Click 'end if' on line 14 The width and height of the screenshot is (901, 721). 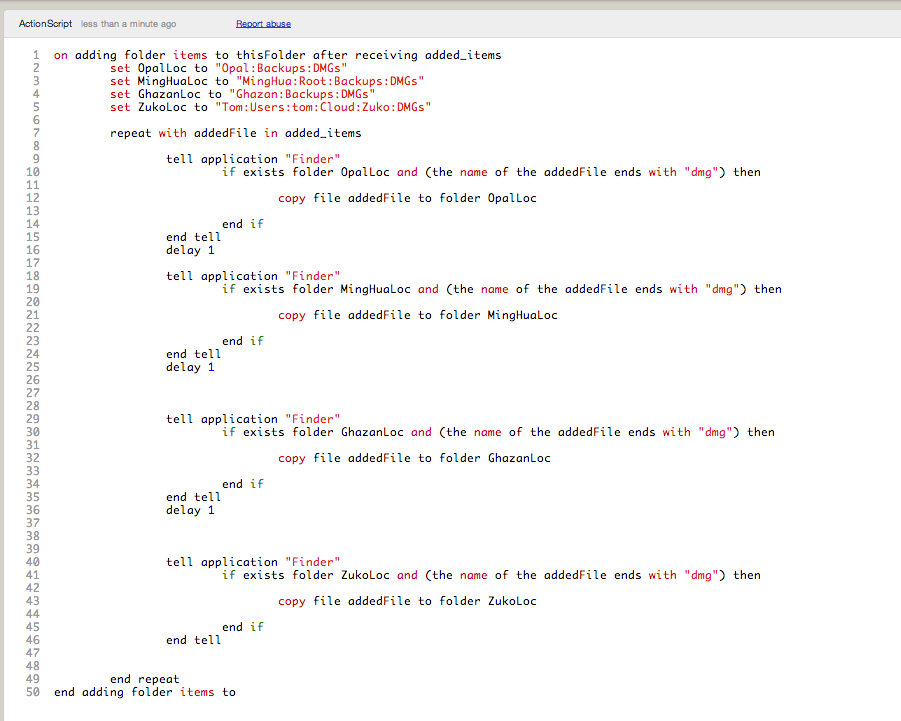[x=242, y=224]
